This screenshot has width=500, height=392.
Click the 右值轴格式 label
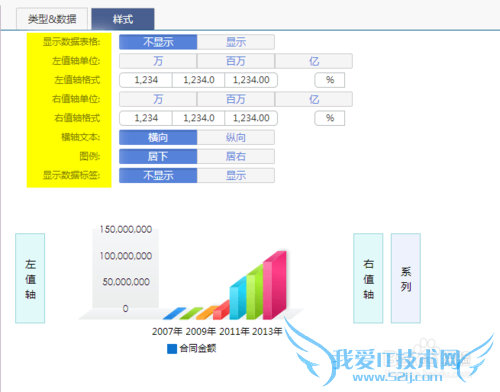pyautogui.click(x=77, y=118)
